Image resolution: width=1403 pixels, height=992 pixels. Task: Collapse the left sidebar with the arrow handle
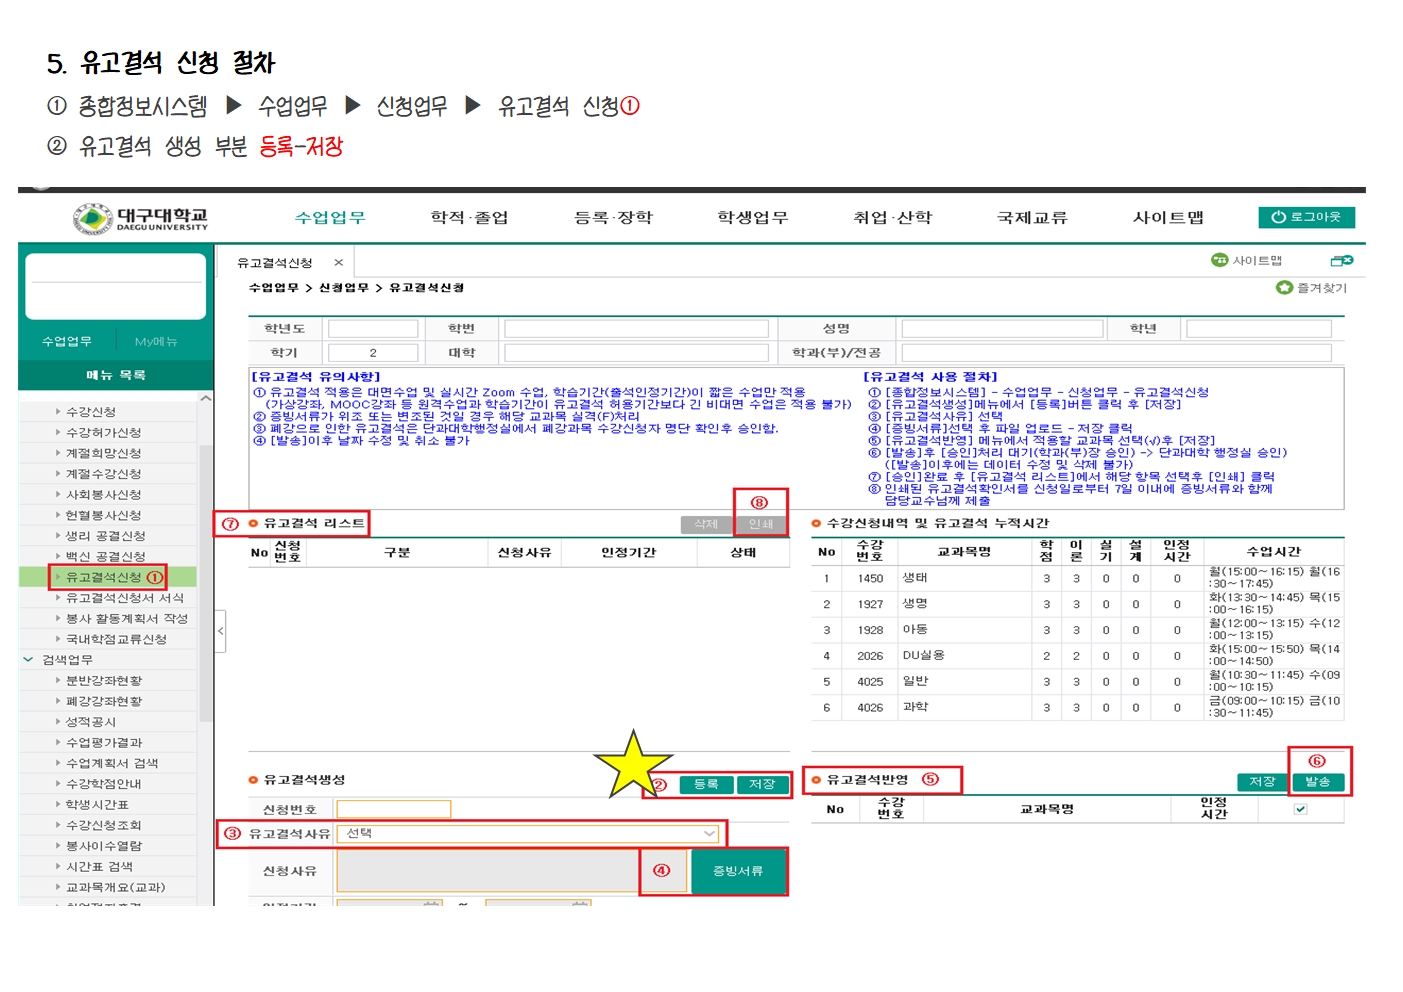click(220, 631)
